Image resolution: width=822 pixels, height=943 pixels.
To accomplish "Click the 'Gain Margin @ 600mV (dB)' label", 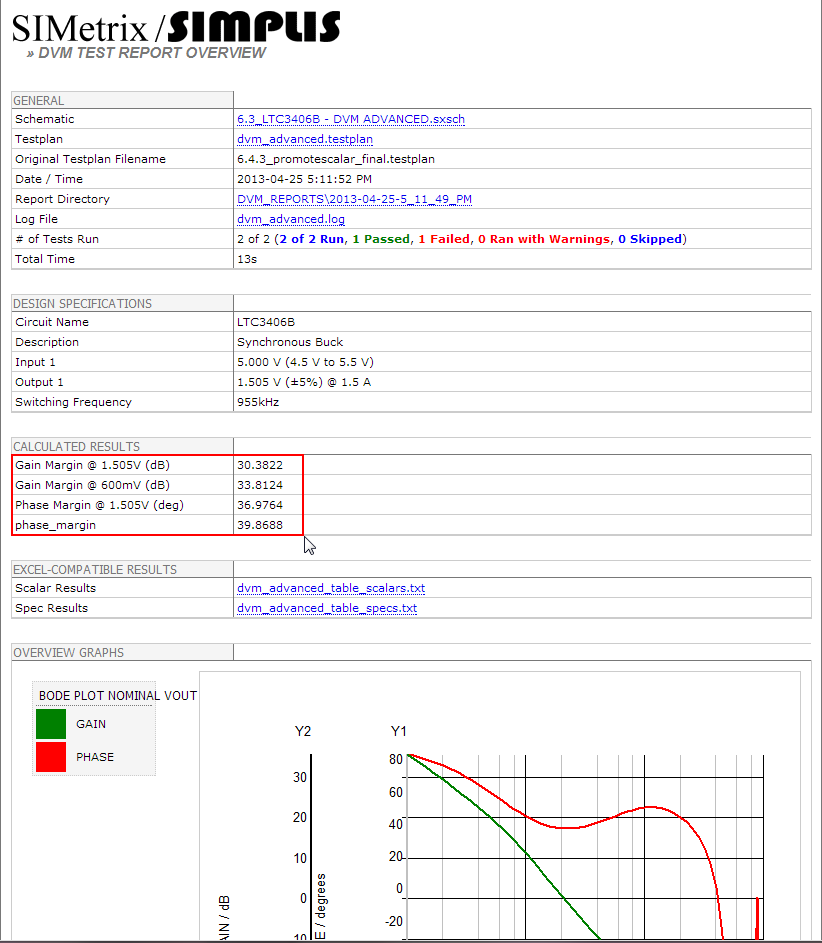I will [x=93, y=485].
